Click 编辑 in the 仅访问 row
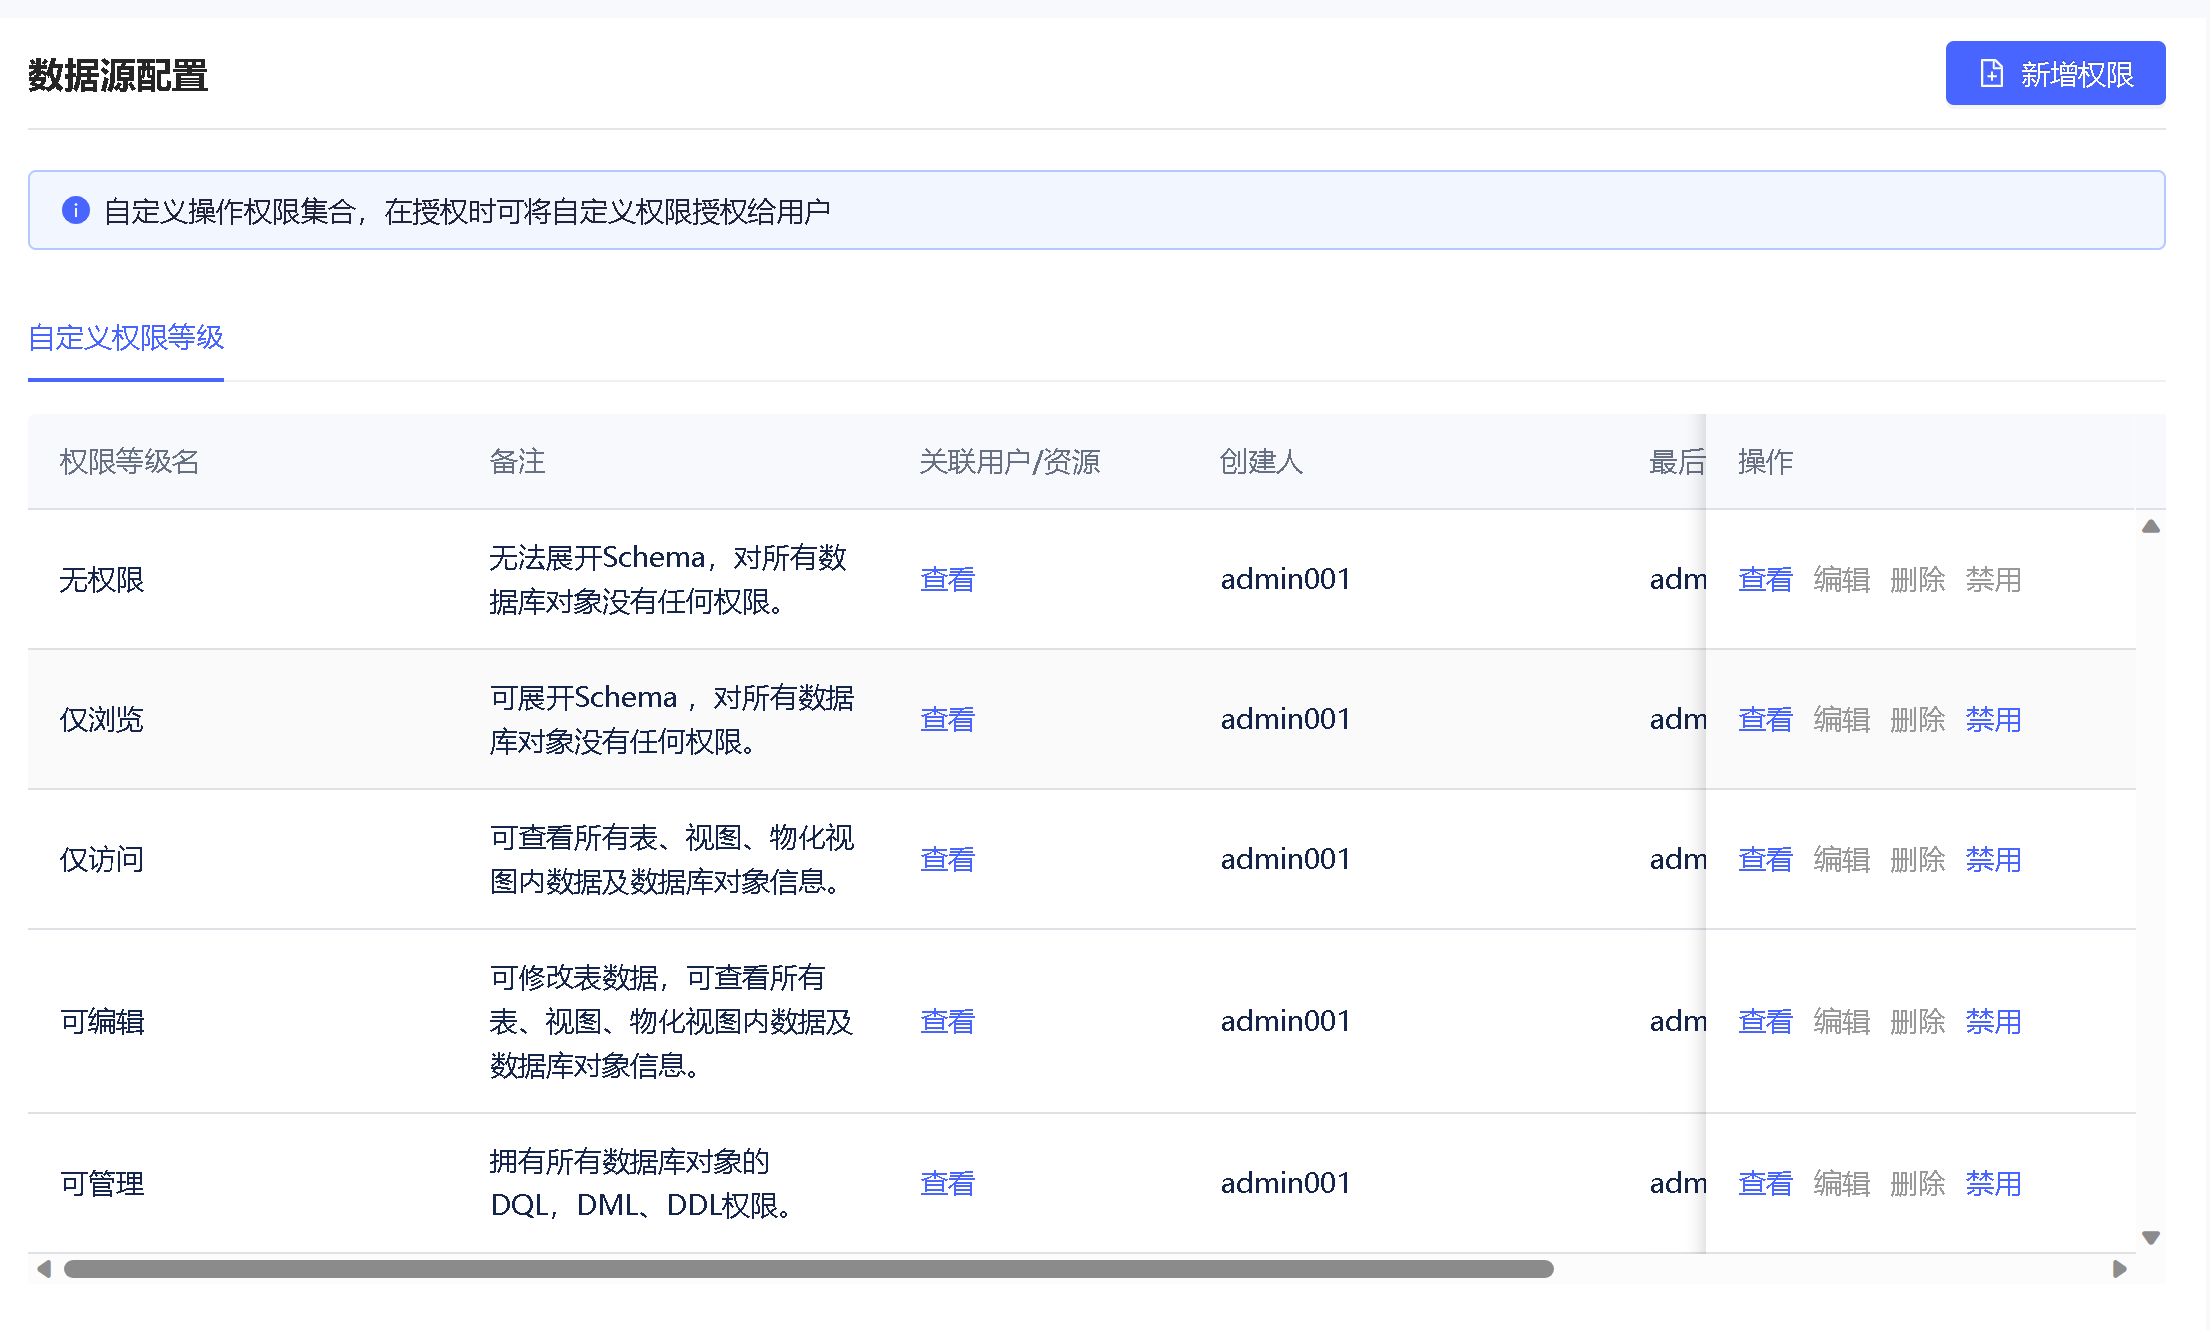Viewport: 2210px width, 1331px height. (x=1841, y=860)
